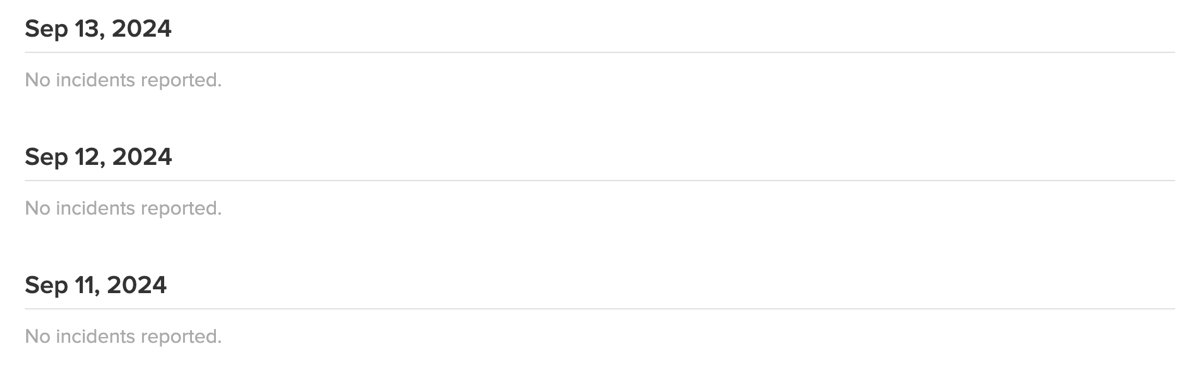The image size is (1200, 370).
Task: Click '2024' in the Sep 11 heading
Action: pos(138,285)
